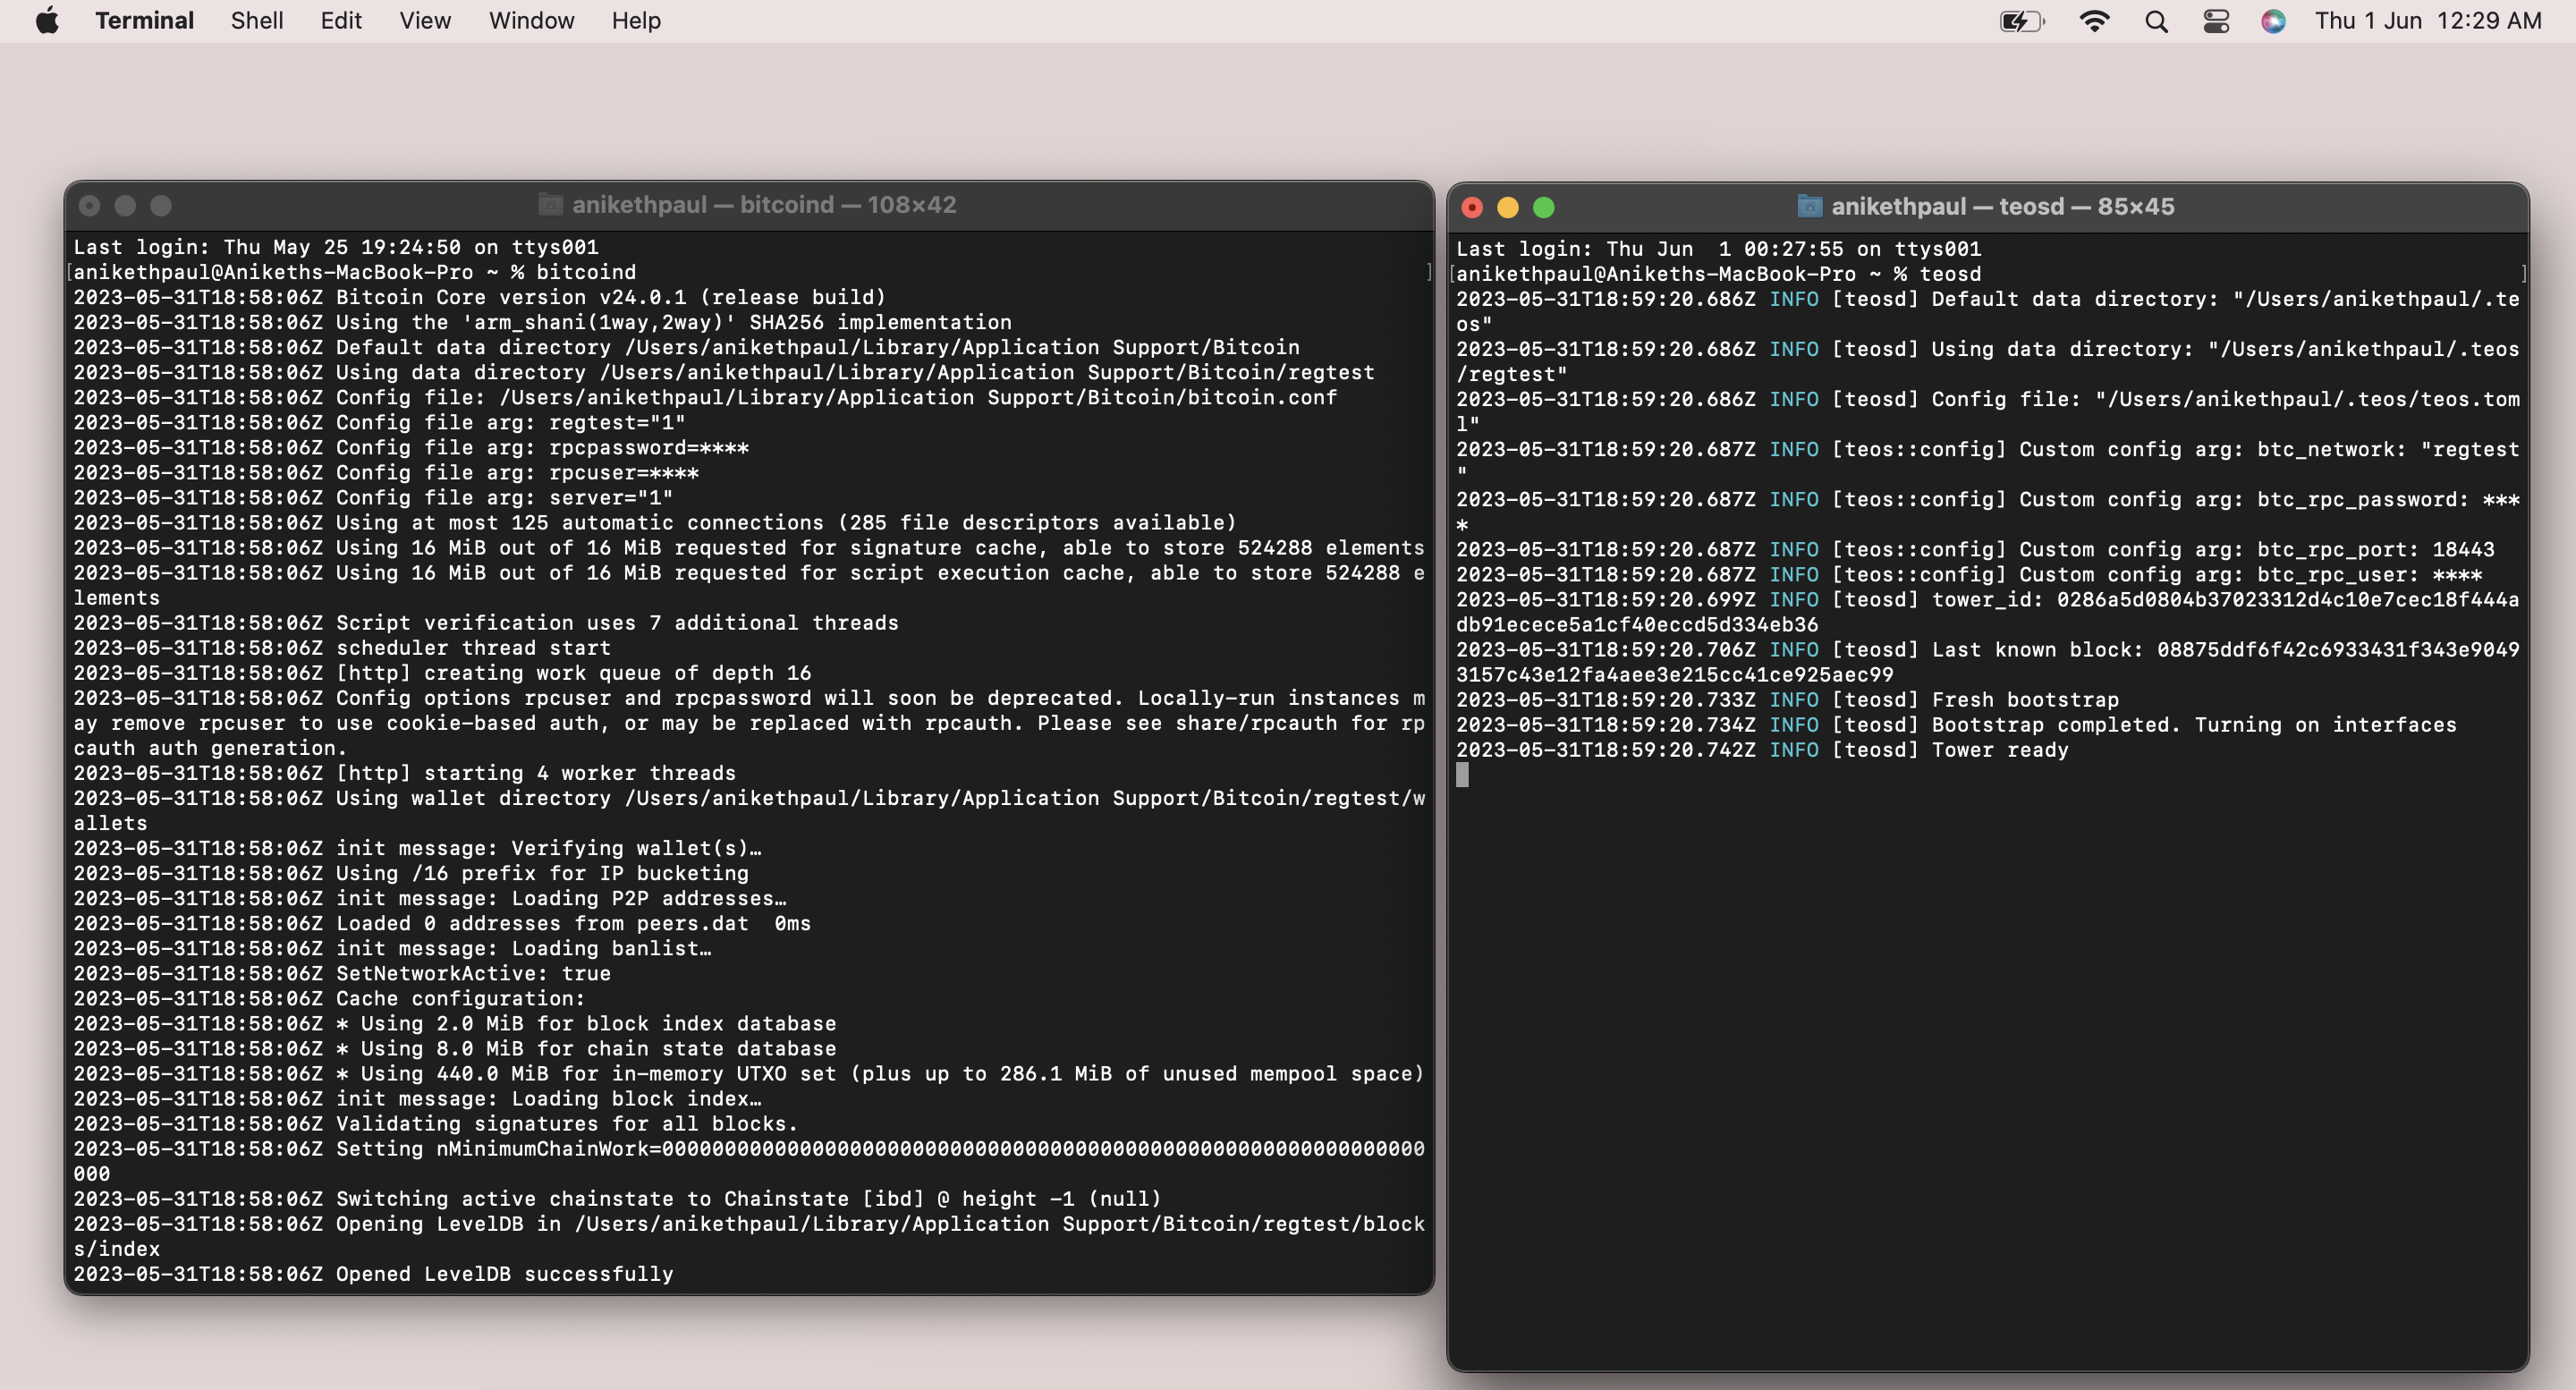The width and height of the screenshot is (2576, 1390).
Task: Click 'Script verification uses 7 additional threads'
Action: 486,622
